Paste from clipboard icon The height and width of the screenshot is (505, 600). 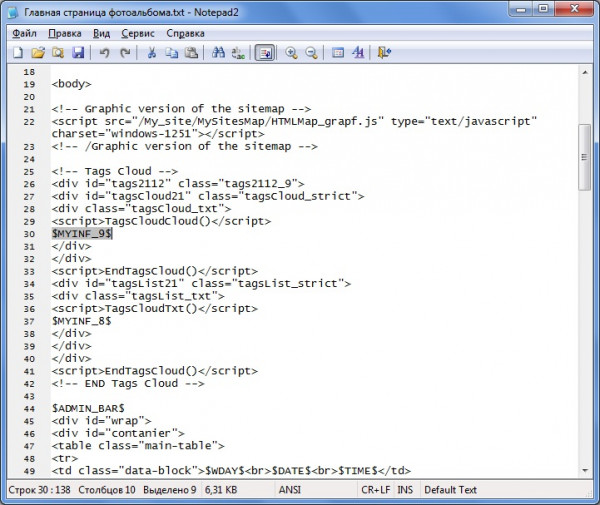pyautogui.click(x=191, y=52)
